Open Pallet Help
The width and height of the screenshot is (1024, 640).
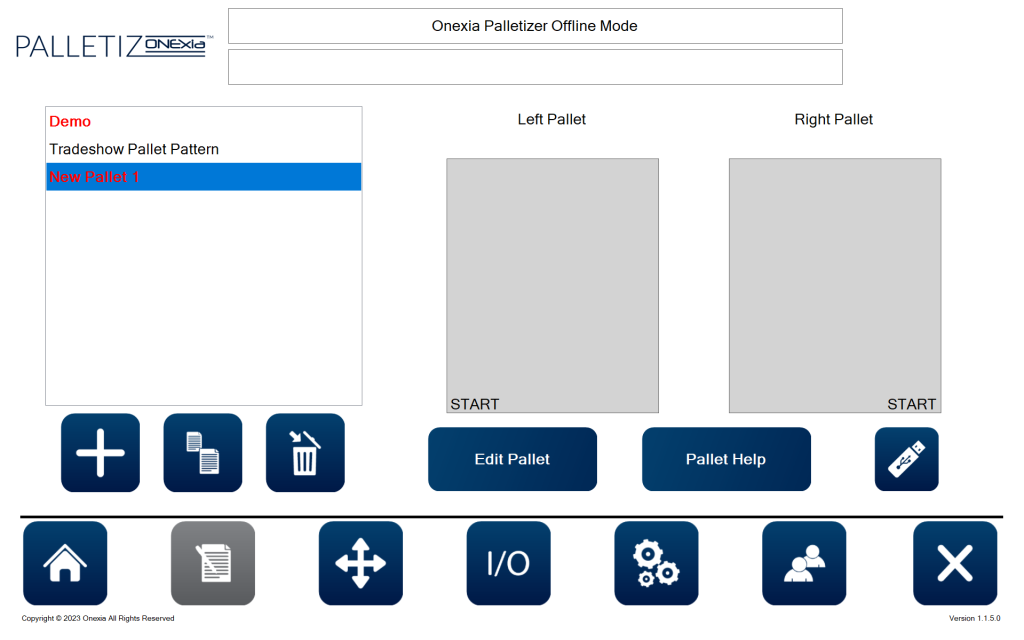pos(726,459)
